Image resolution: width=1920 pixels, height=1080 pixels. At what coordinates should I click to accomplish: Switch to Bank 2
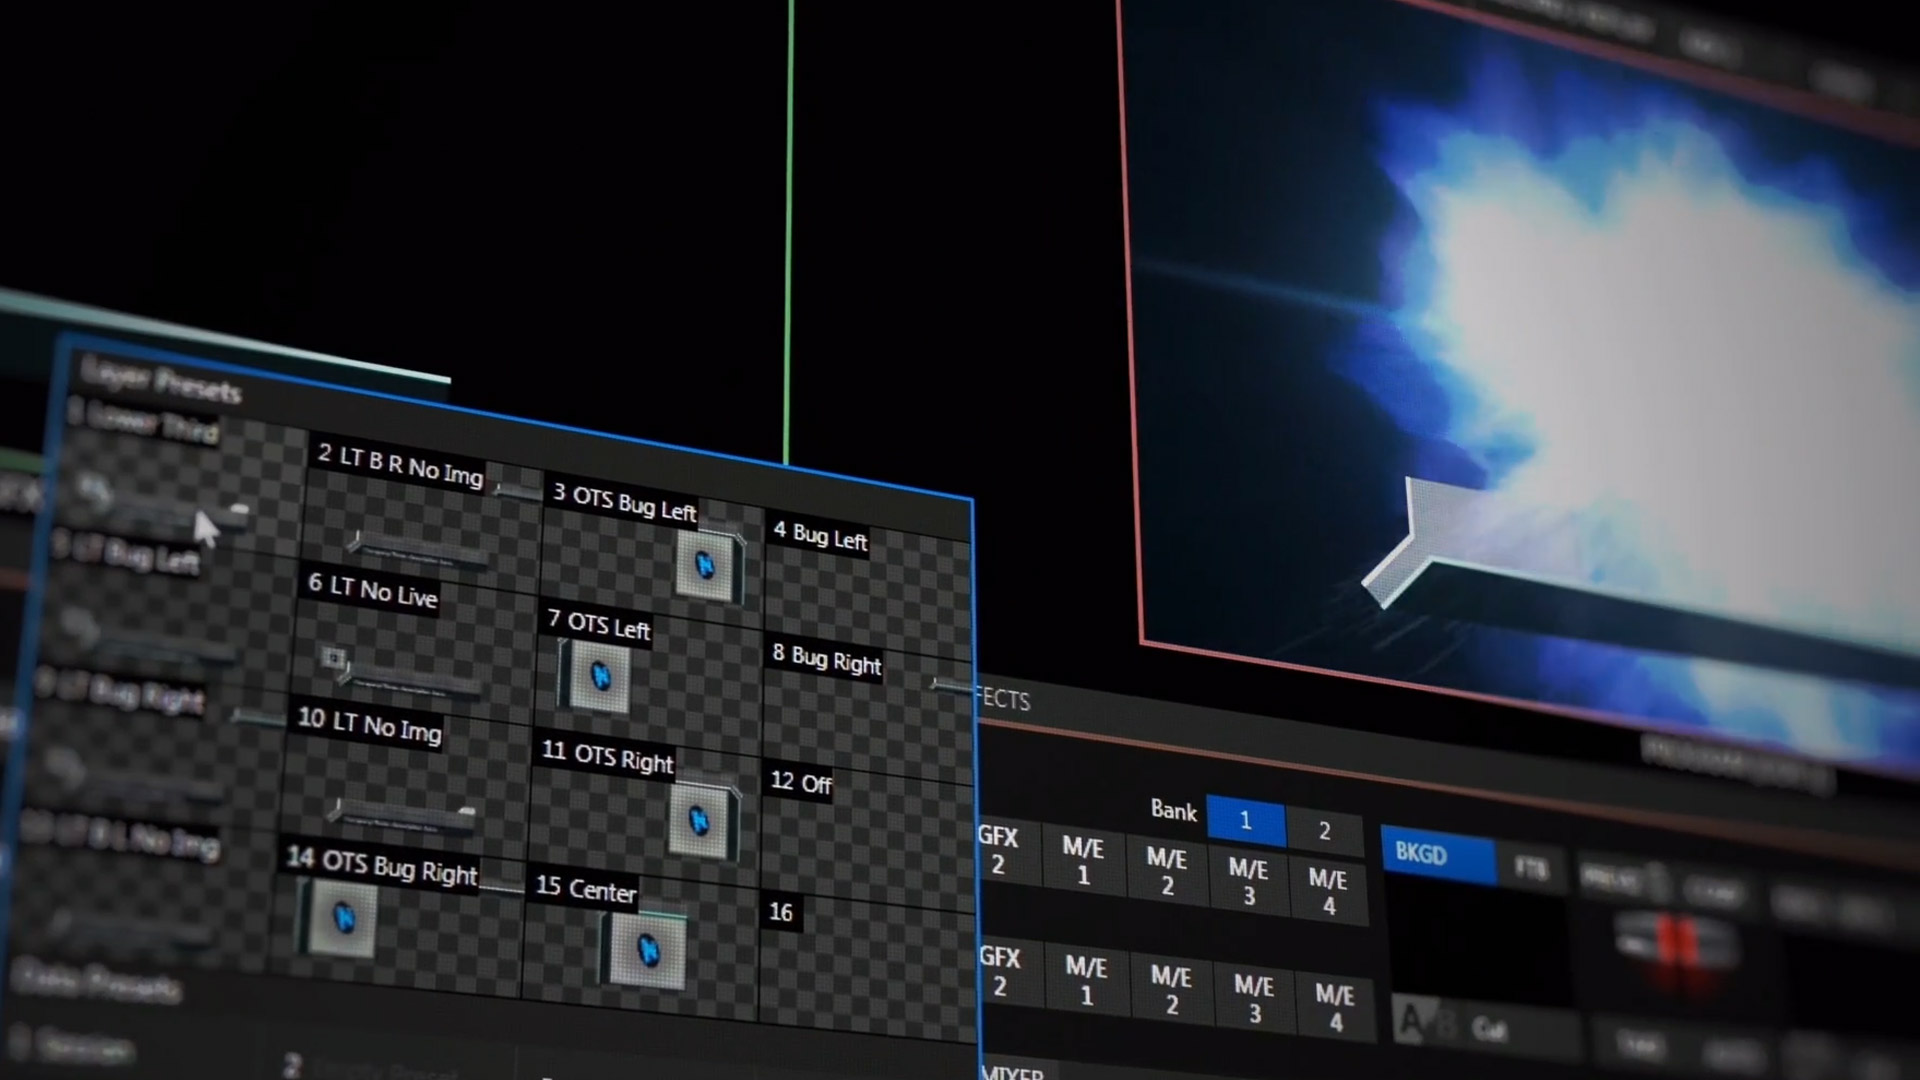click(1325, 830)
